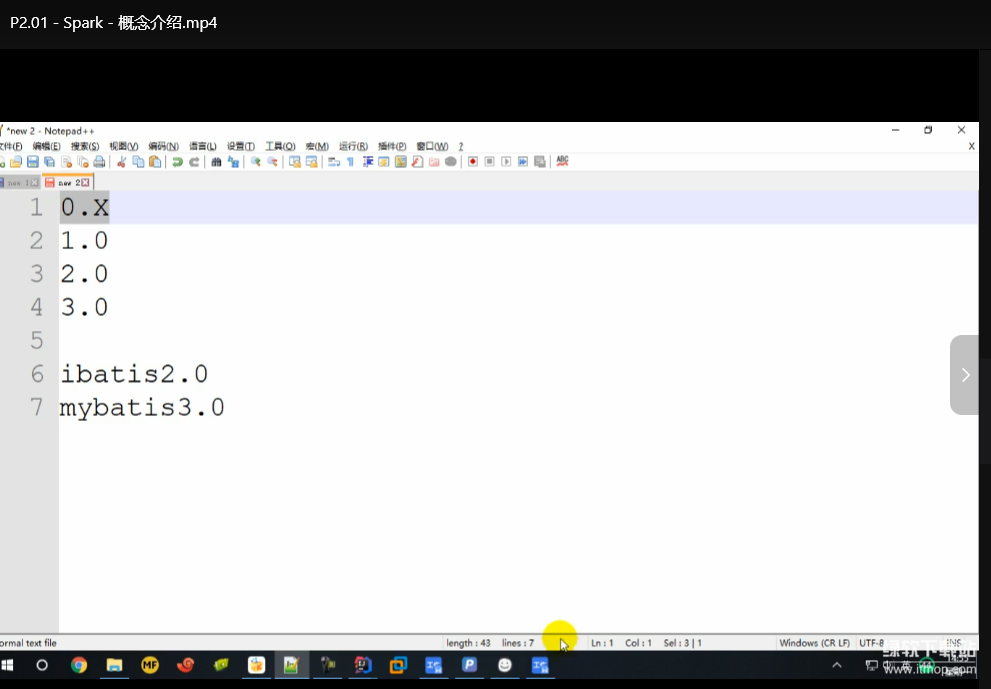Click the Zoom in magnifier icon
991x689 pixels.
pos(256,162)
